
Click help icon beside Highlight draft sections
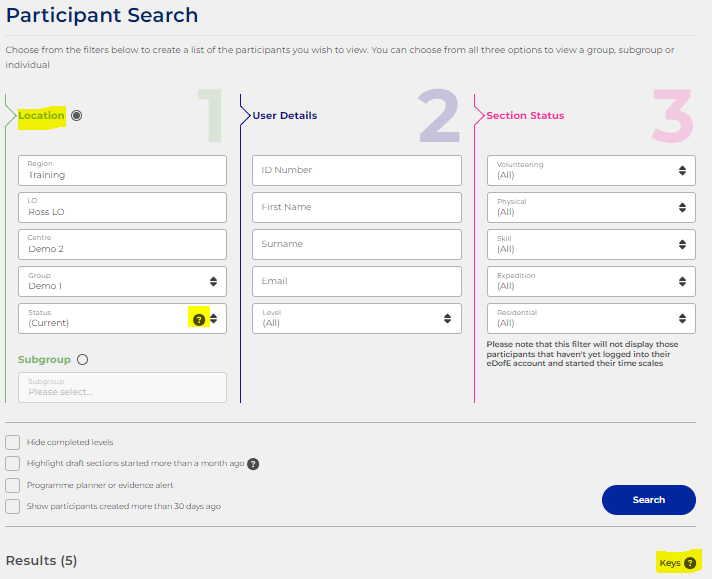click(253, 464)
